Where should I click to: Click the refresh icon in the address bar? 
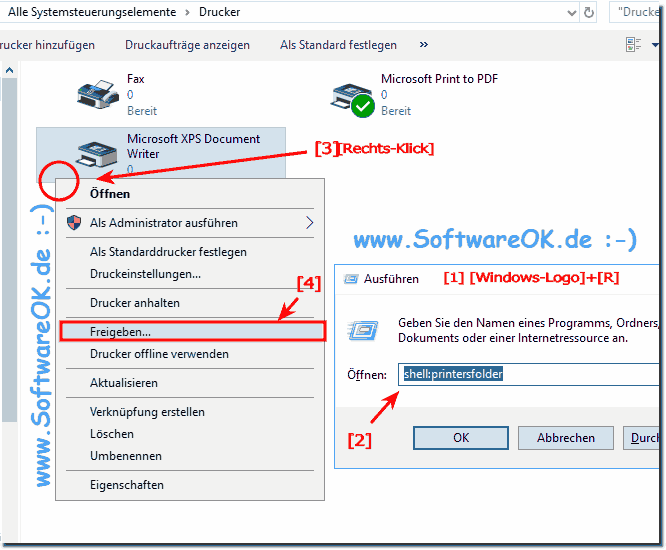click(x=589, y=12)
